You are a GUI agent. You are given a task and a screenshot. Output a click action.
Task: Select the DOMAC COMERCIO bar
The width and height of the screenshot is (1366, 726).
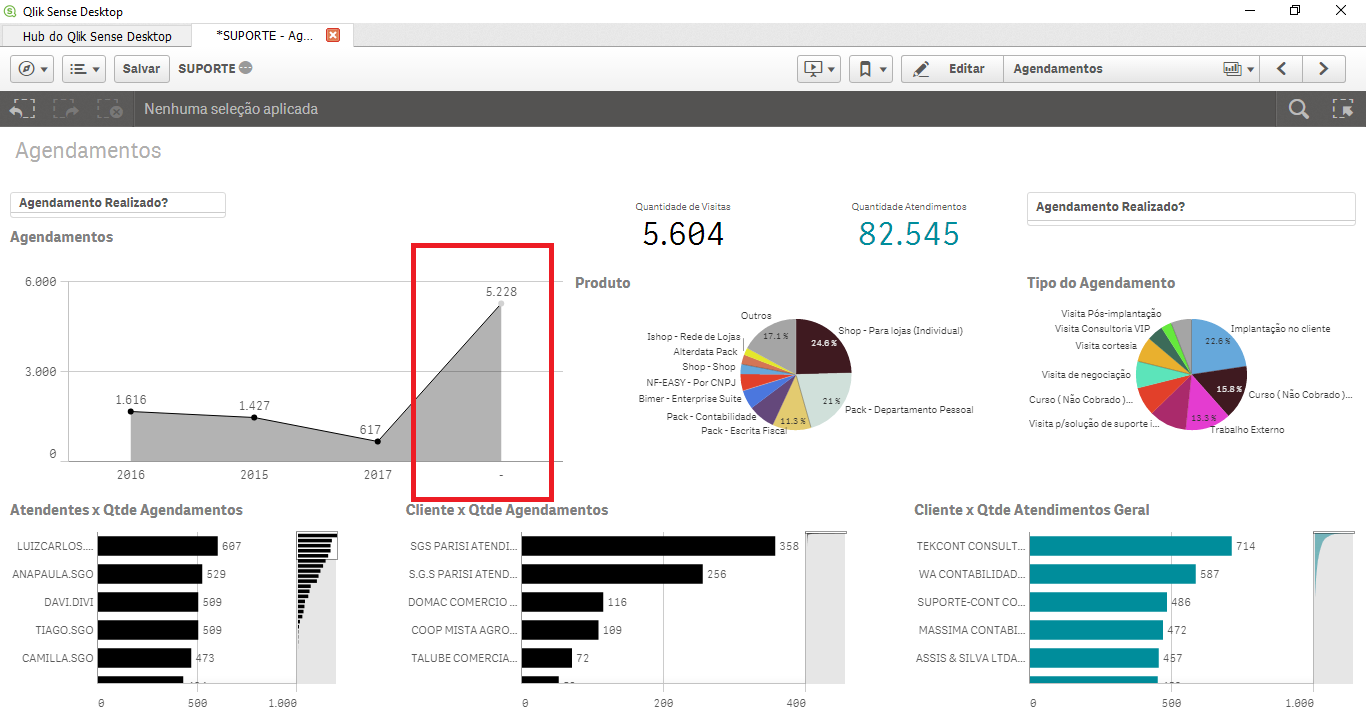pyautogui.click(x=562, y=602)
